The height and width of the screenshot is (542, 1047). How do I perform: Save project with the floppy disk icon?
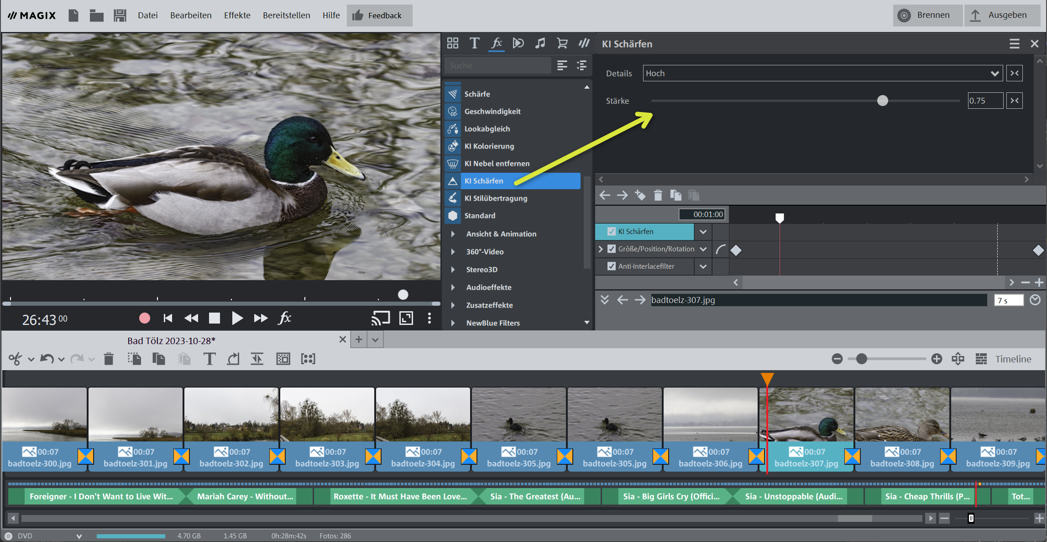[120, 15]
